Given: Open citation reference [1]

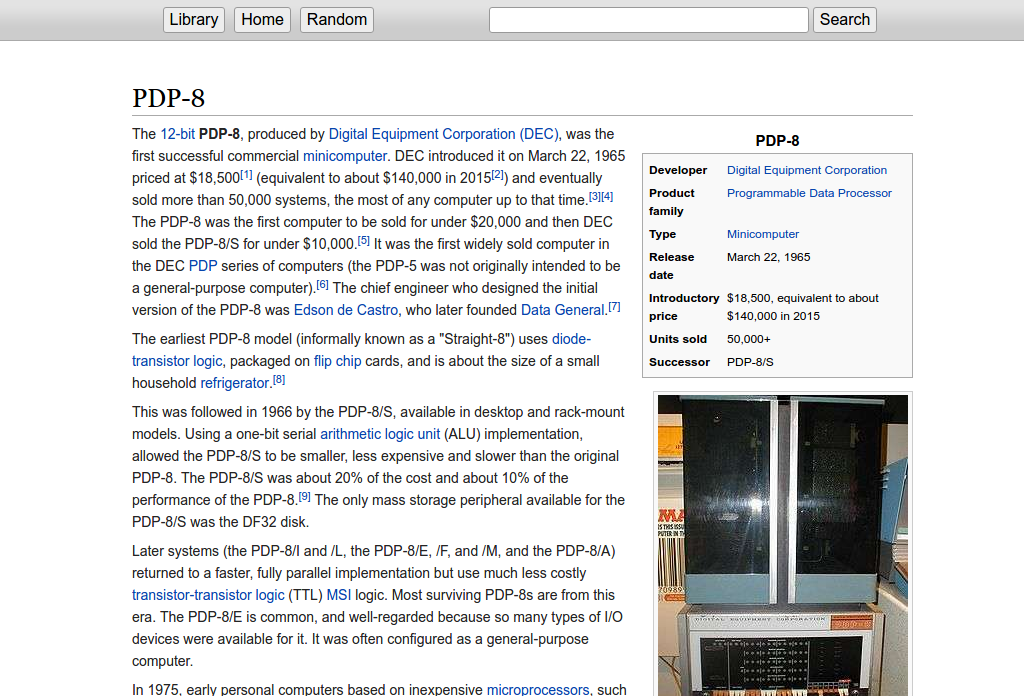Looking at the screenshot, I should pyautogui.click(x=246, y=175).
